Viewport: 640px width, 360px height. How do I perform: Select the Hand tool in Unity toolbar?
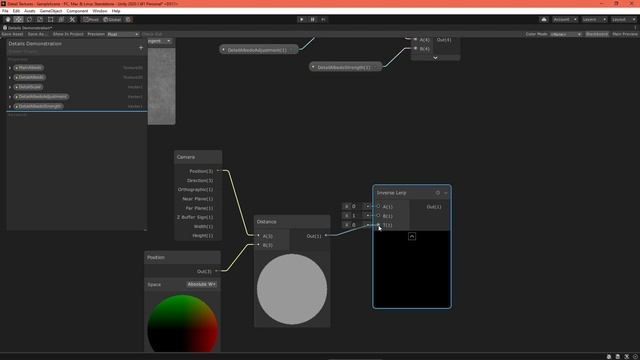coord(8,20)
